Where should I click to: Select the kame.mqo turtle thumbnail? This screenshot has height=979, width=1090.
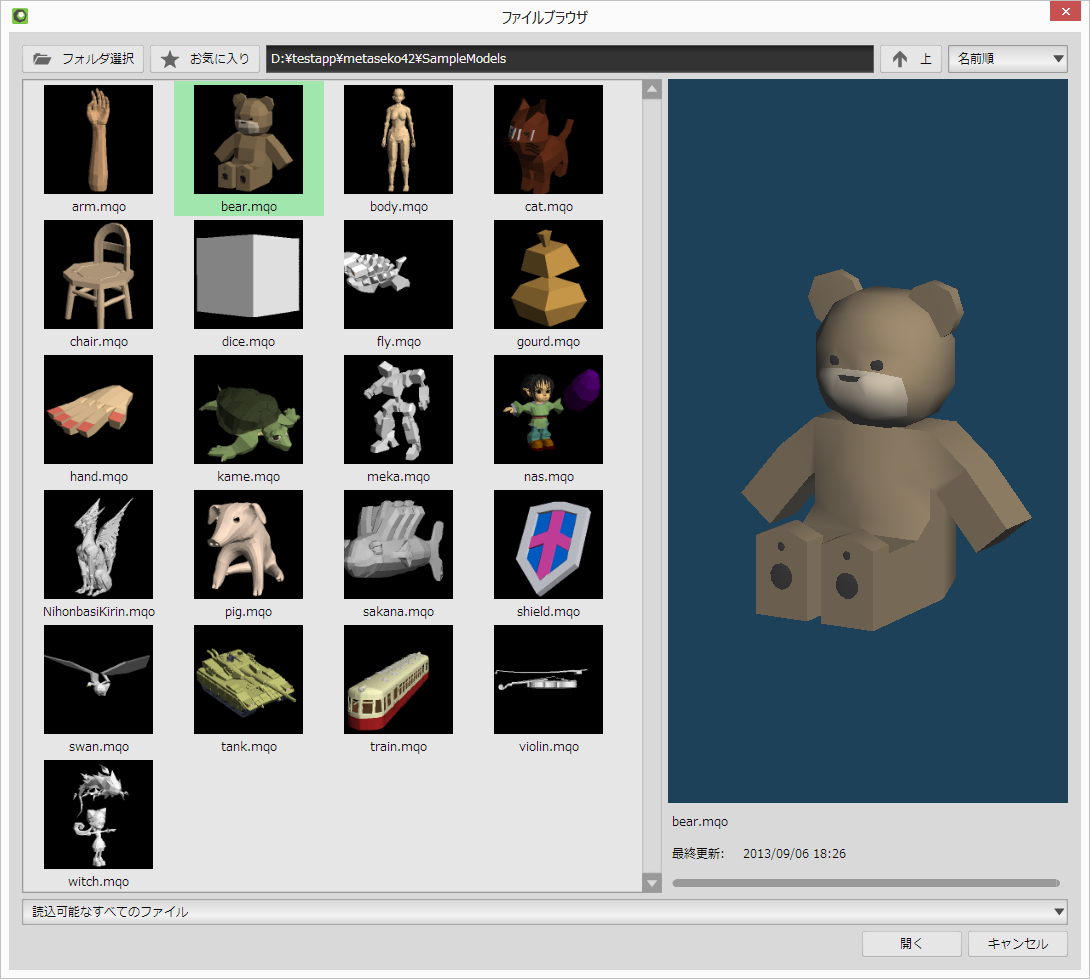(x=249, y=410)
